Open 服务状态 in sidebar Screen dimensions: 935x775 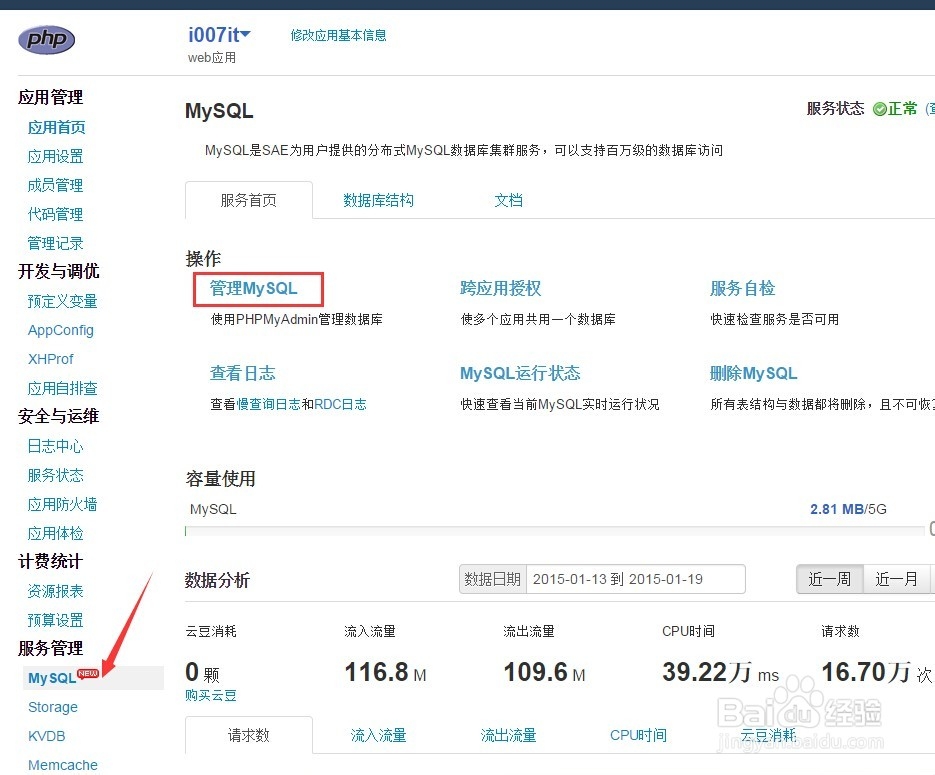tap(55, 475)
